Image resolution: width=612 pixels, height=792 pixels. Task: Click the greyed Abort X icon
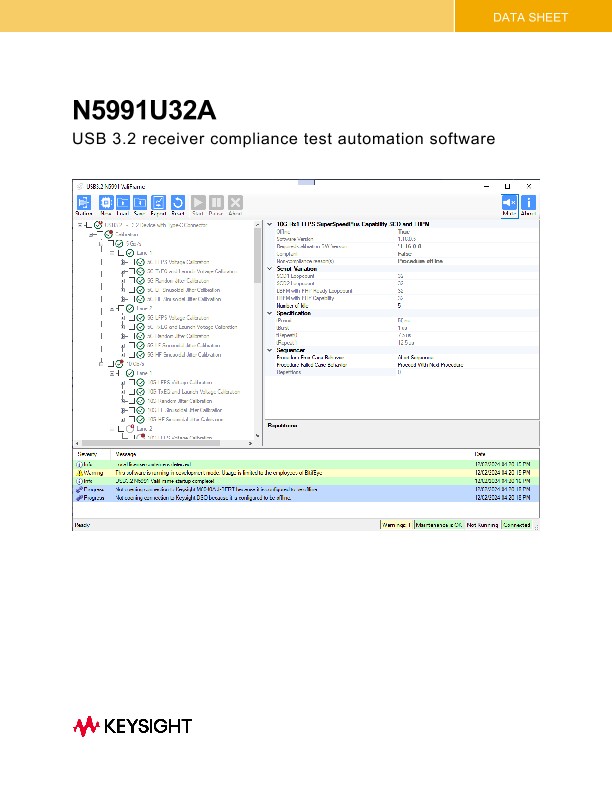pos(235,203)
